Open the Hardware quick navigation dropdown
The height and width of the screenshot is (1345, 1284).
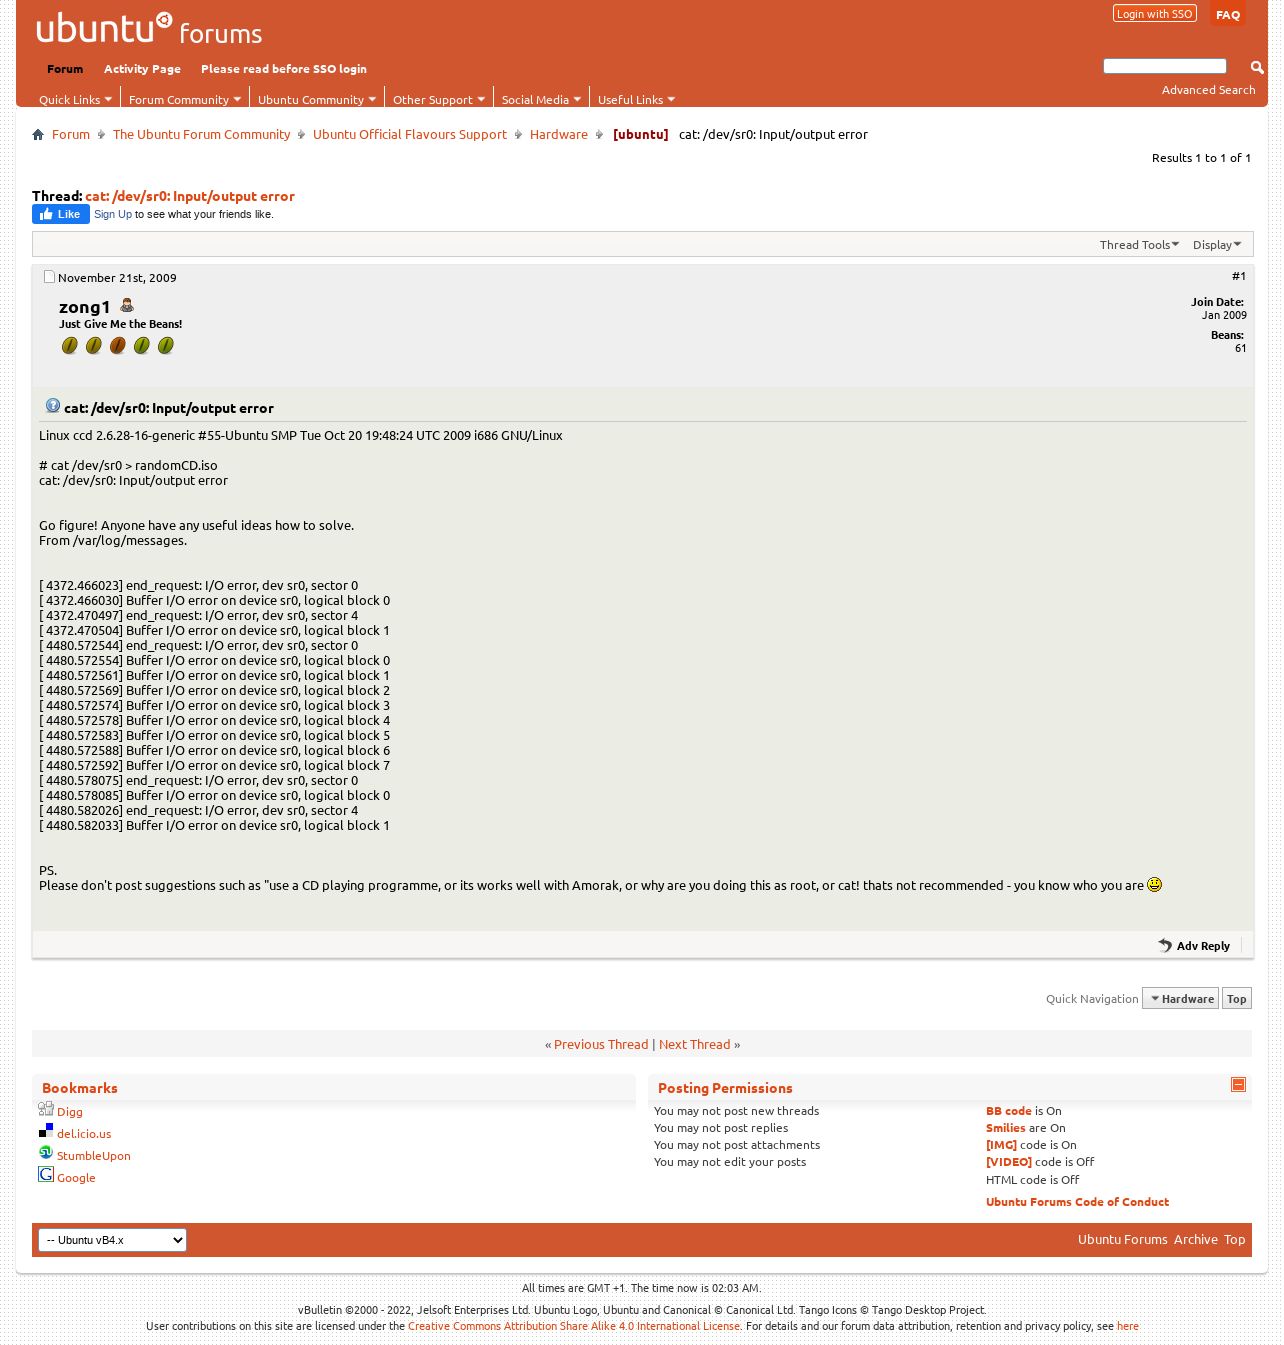pos(1180,998)
